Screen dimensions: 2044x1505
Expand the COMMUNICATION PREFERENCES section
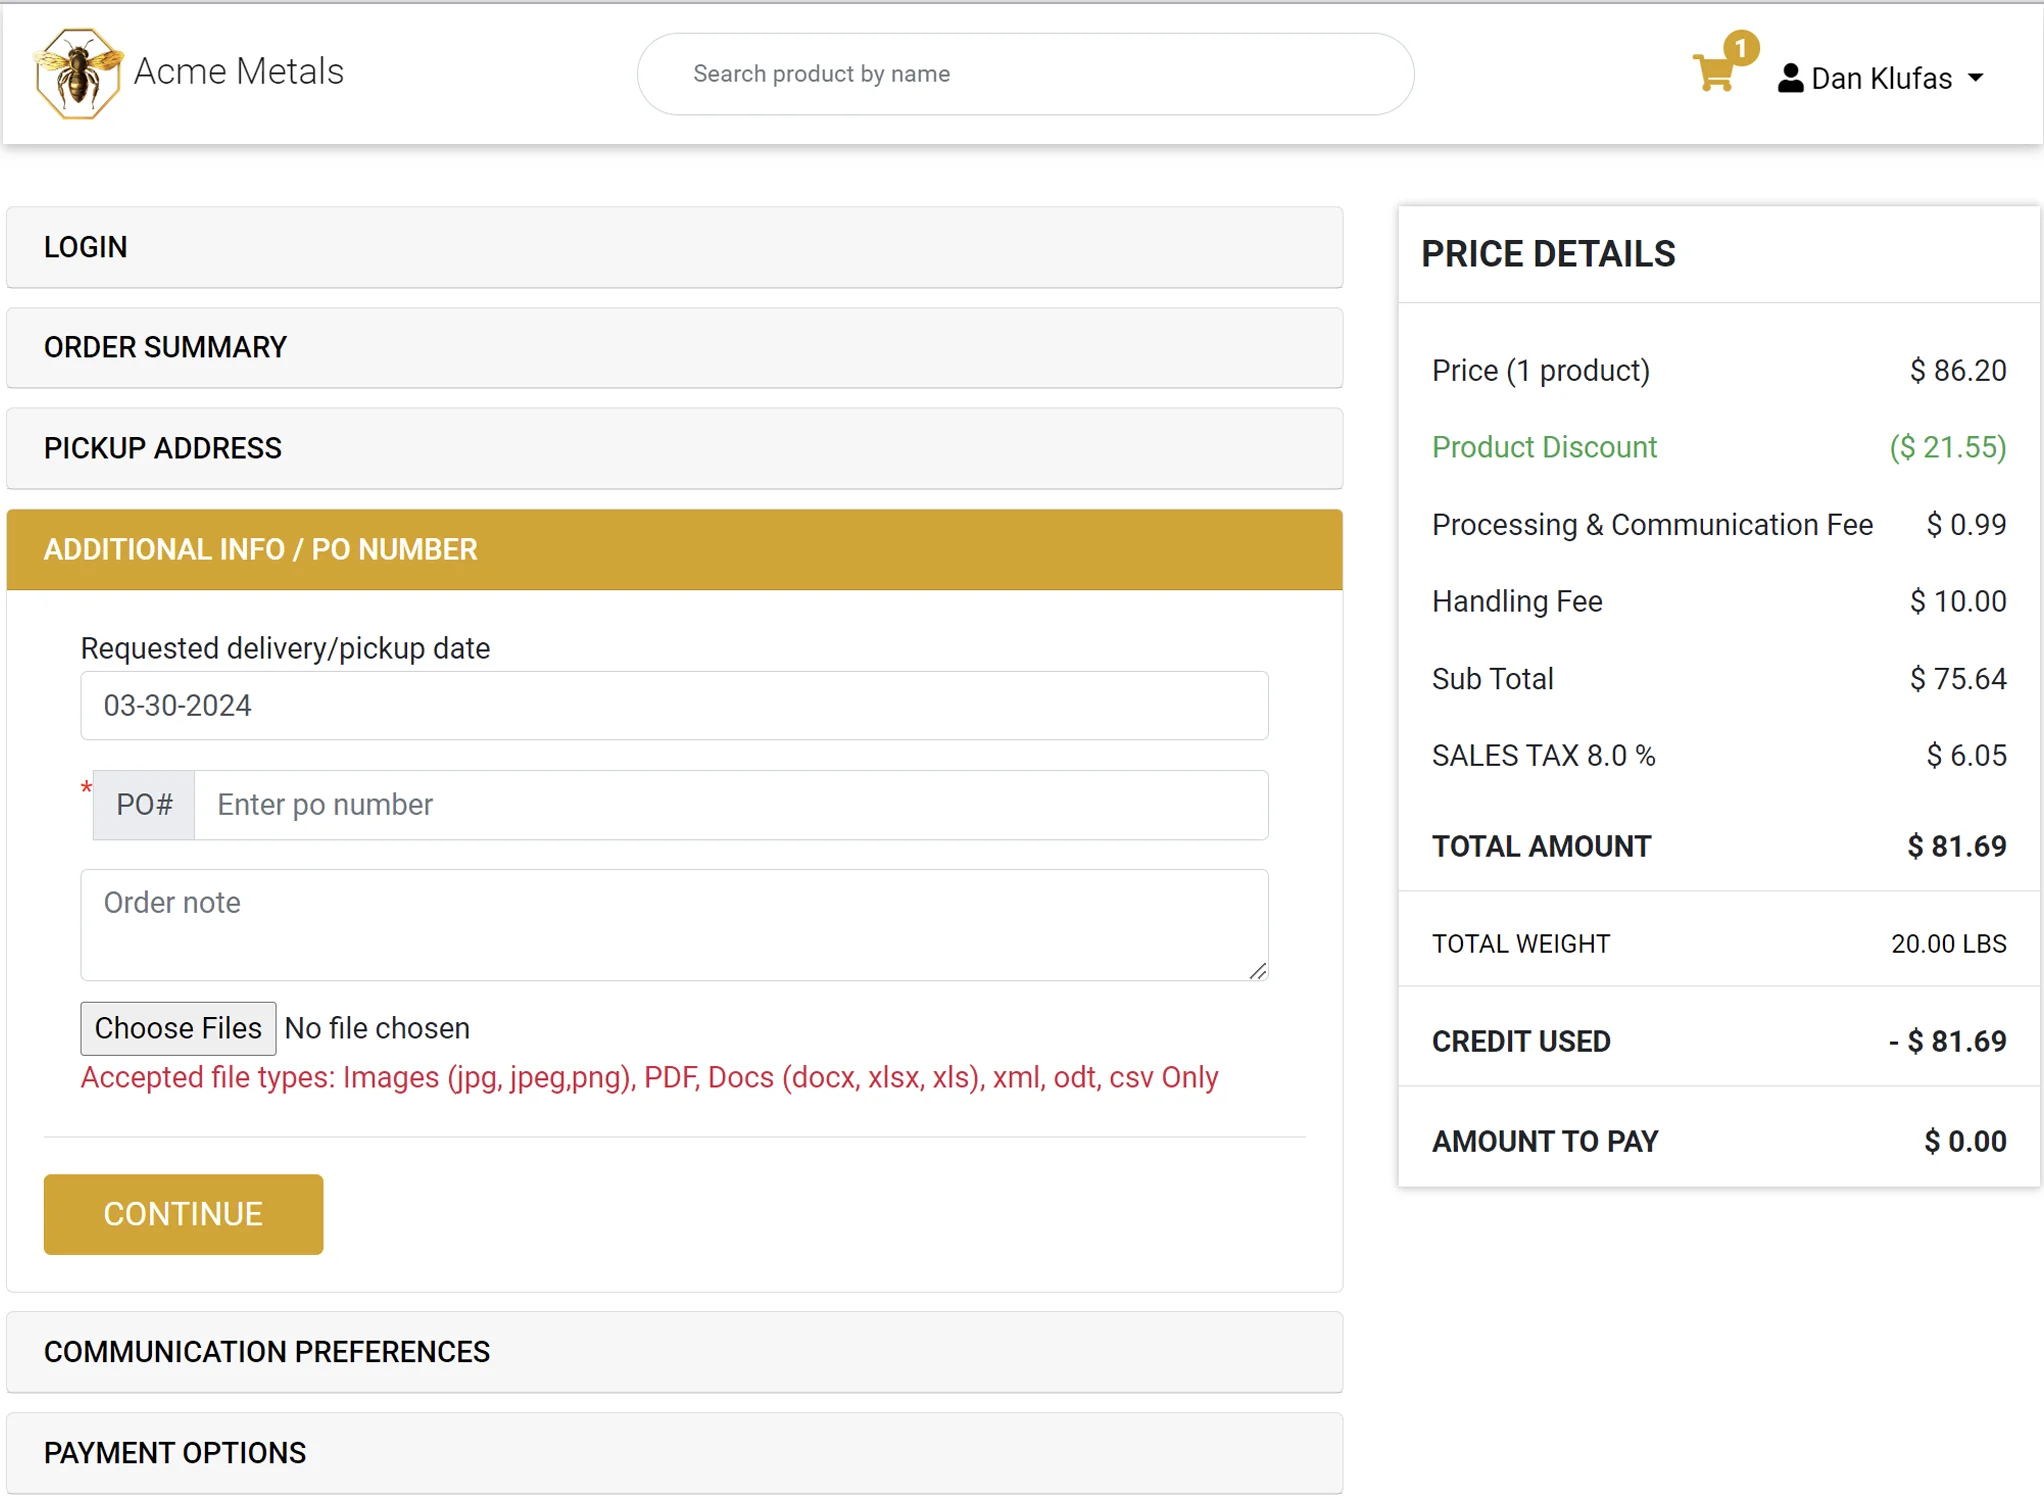(674, 1352)
